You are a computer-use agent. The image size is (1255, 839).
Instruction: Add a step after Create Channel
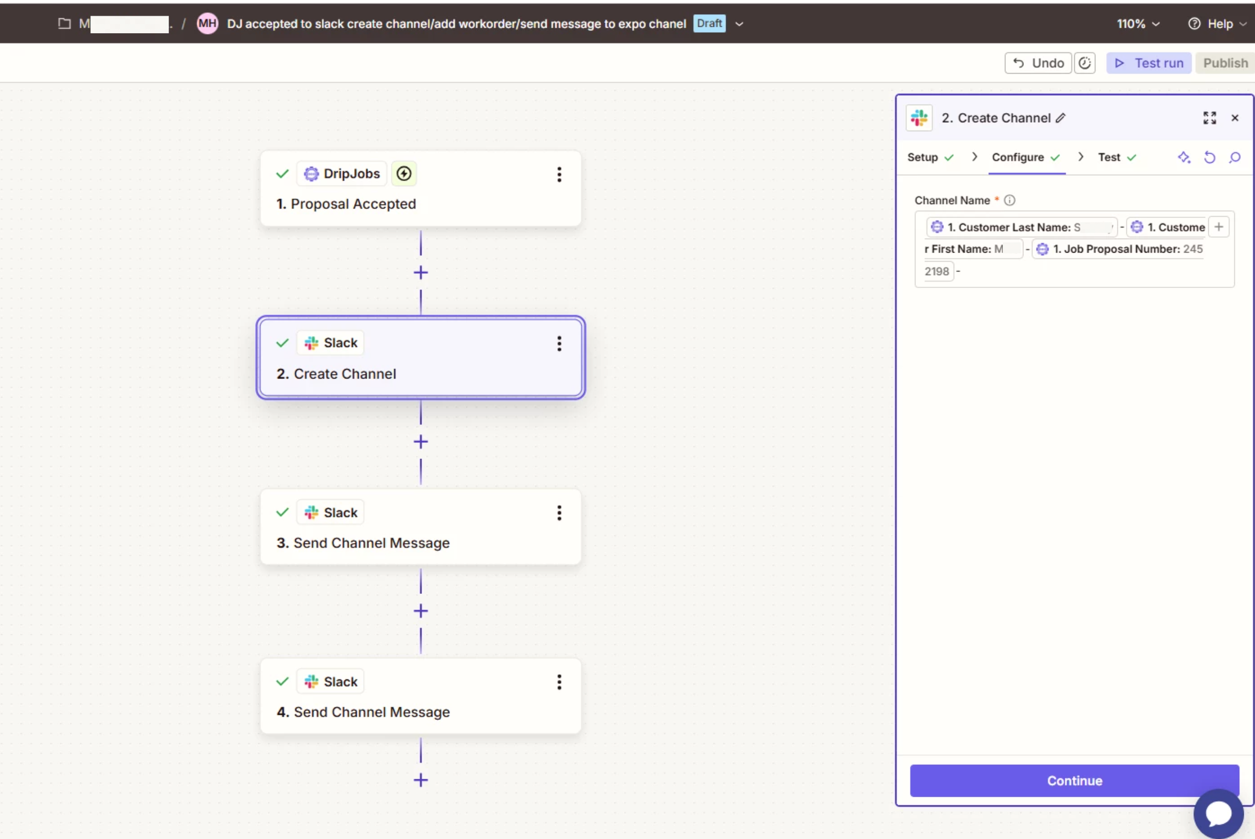pos(421,442)
